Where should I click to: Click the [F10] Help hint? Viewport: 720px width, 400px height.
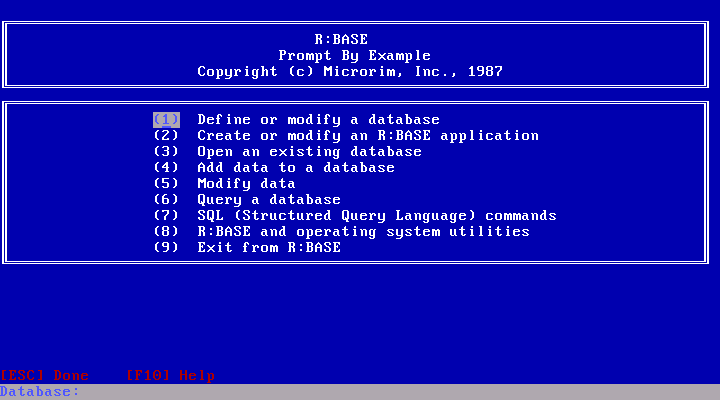(170, 376)
